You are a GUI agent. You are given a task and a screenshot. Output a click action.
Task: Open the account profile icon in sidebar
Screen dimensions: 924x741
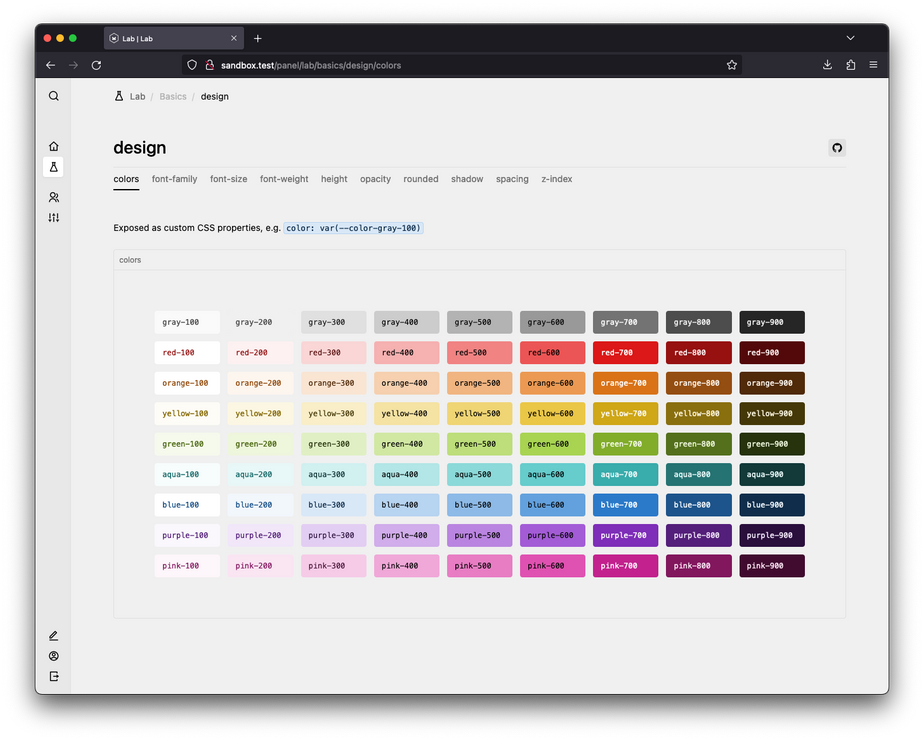point(54,656)
